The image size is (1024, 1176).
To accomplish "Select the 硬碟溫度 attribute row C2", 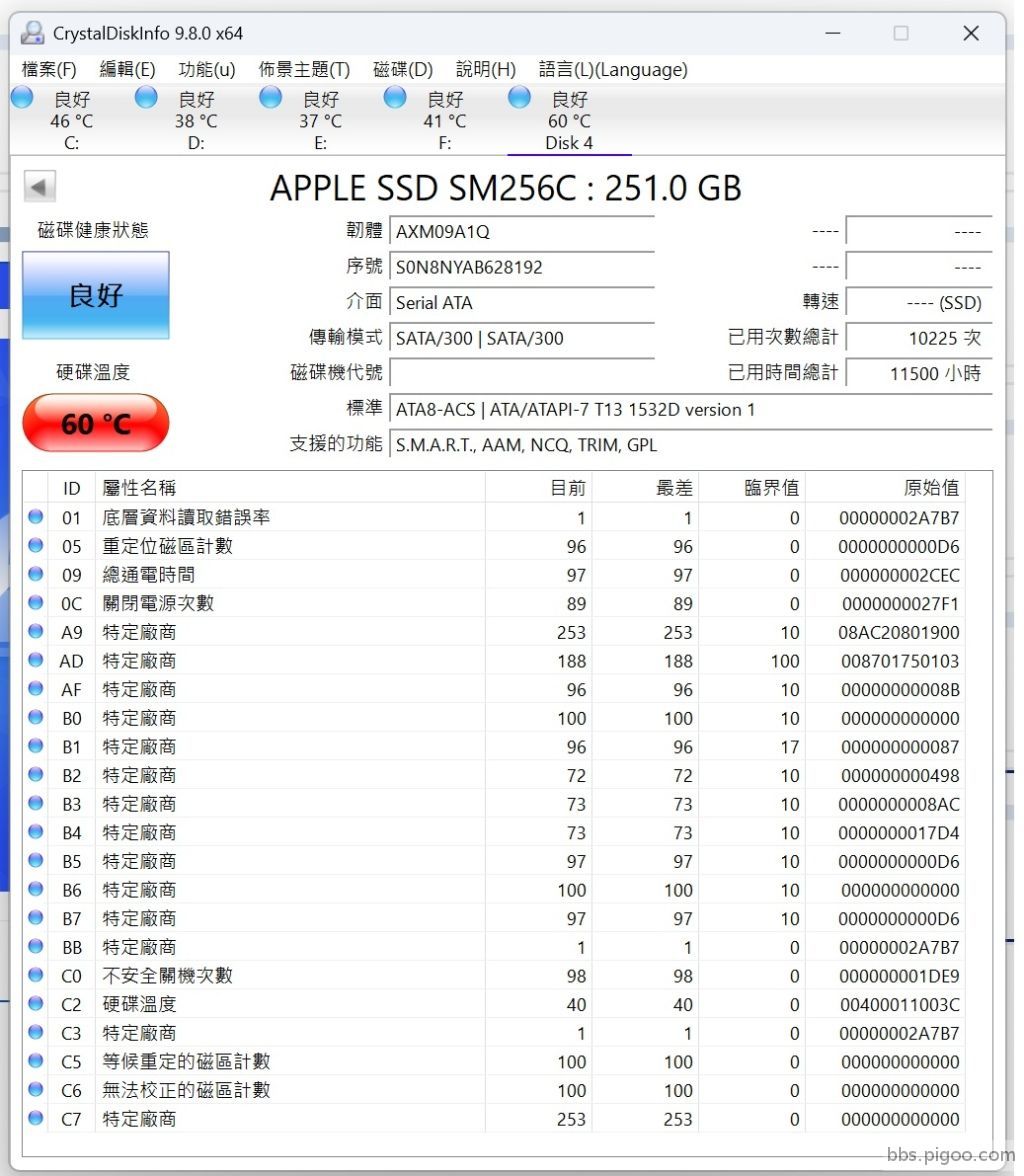I will pos(494,1004).
